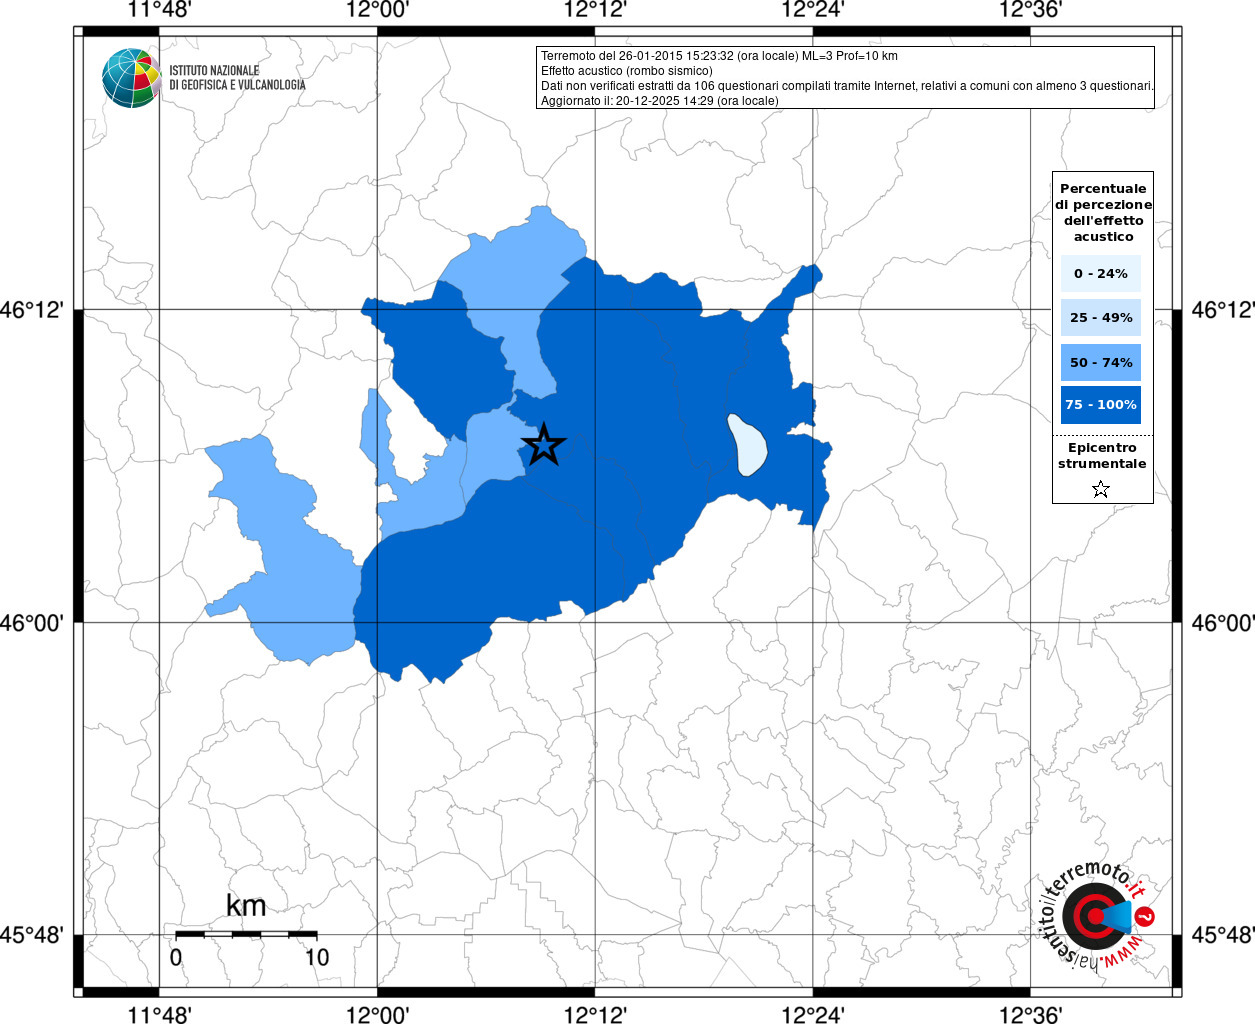This screenshot has height=1024, width=1255.
Task: Click the top axis label 11°48'
Action: click(x=160, y=11)
